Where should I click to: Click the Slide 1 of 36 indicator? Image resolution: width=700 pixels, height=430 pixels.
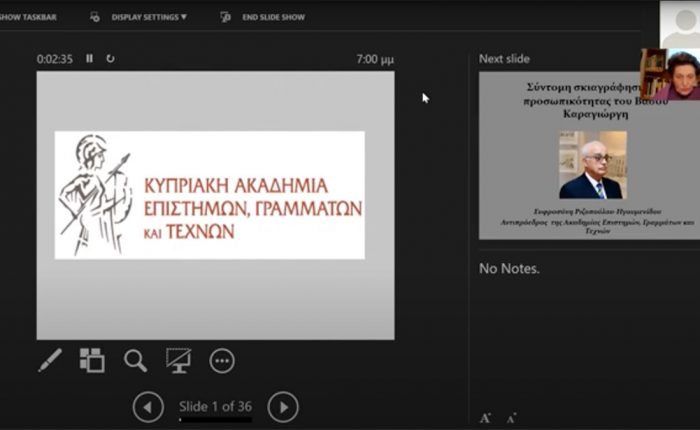[215, 406]
